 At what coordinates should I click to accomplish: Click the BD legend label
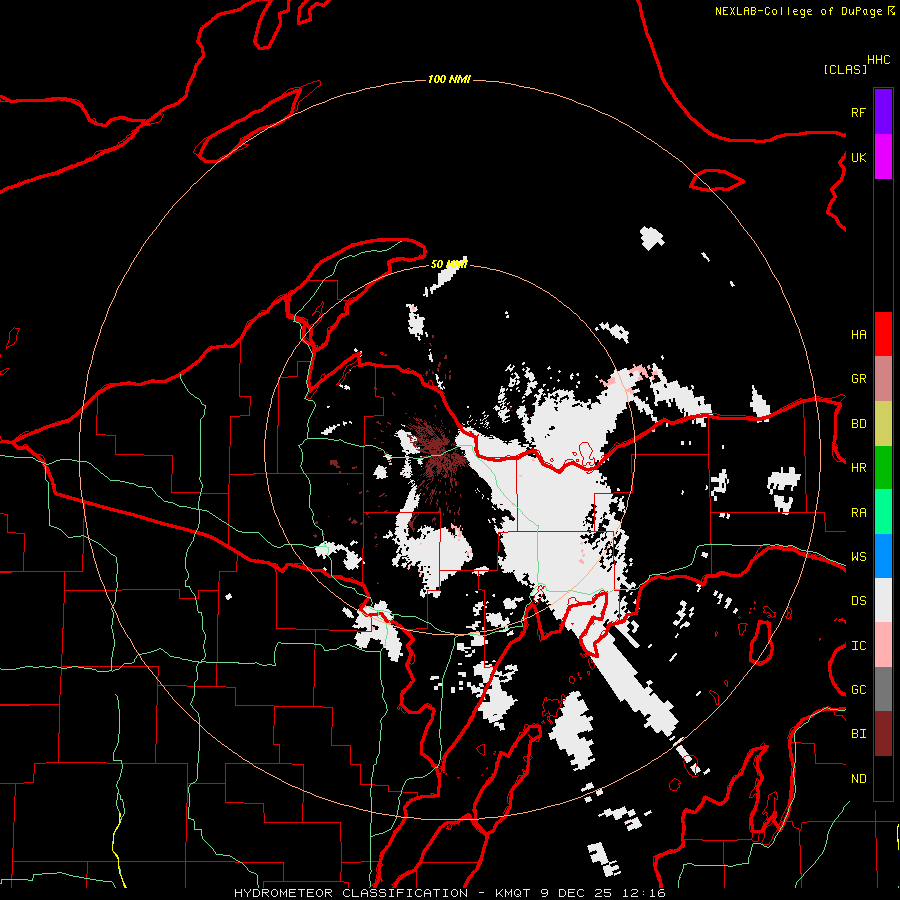(858, 424)
